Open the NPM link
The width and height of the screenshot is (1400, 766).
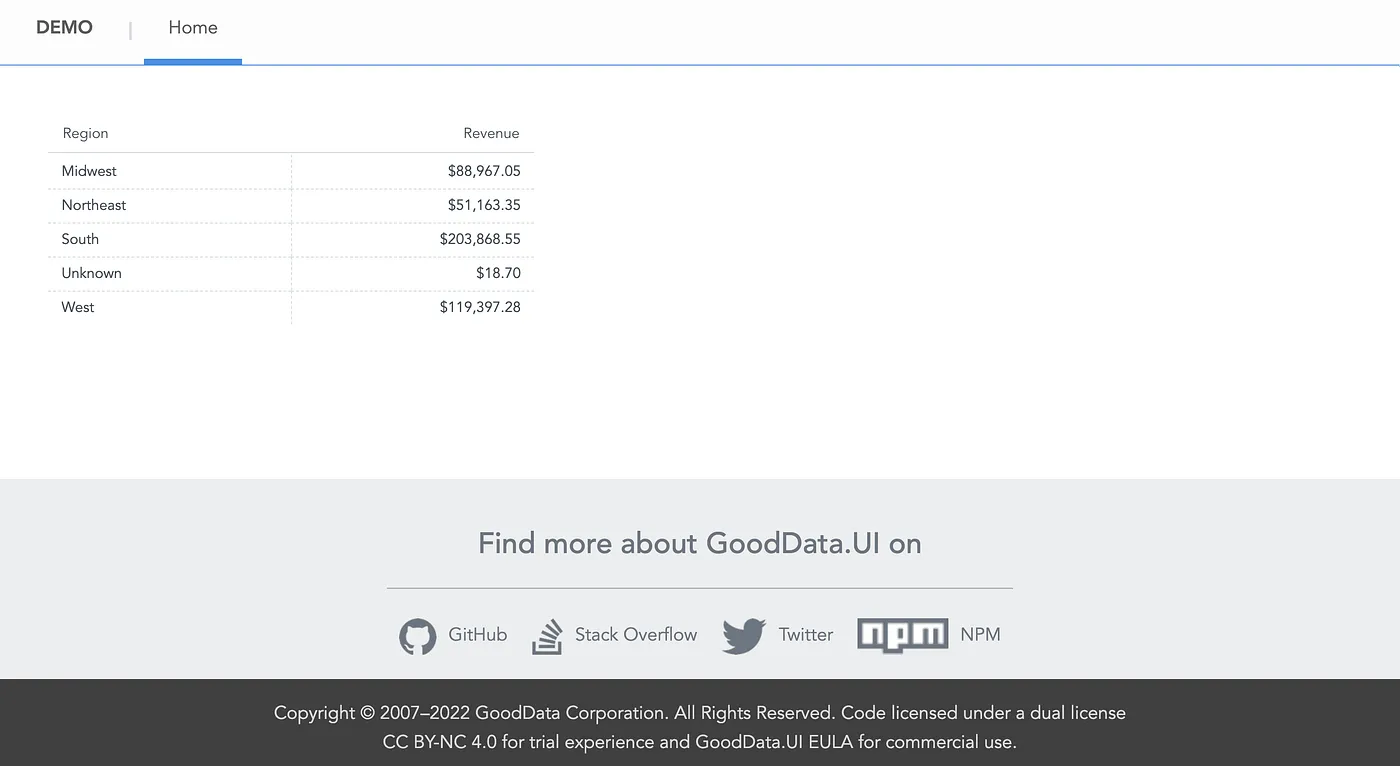(980, 635)
